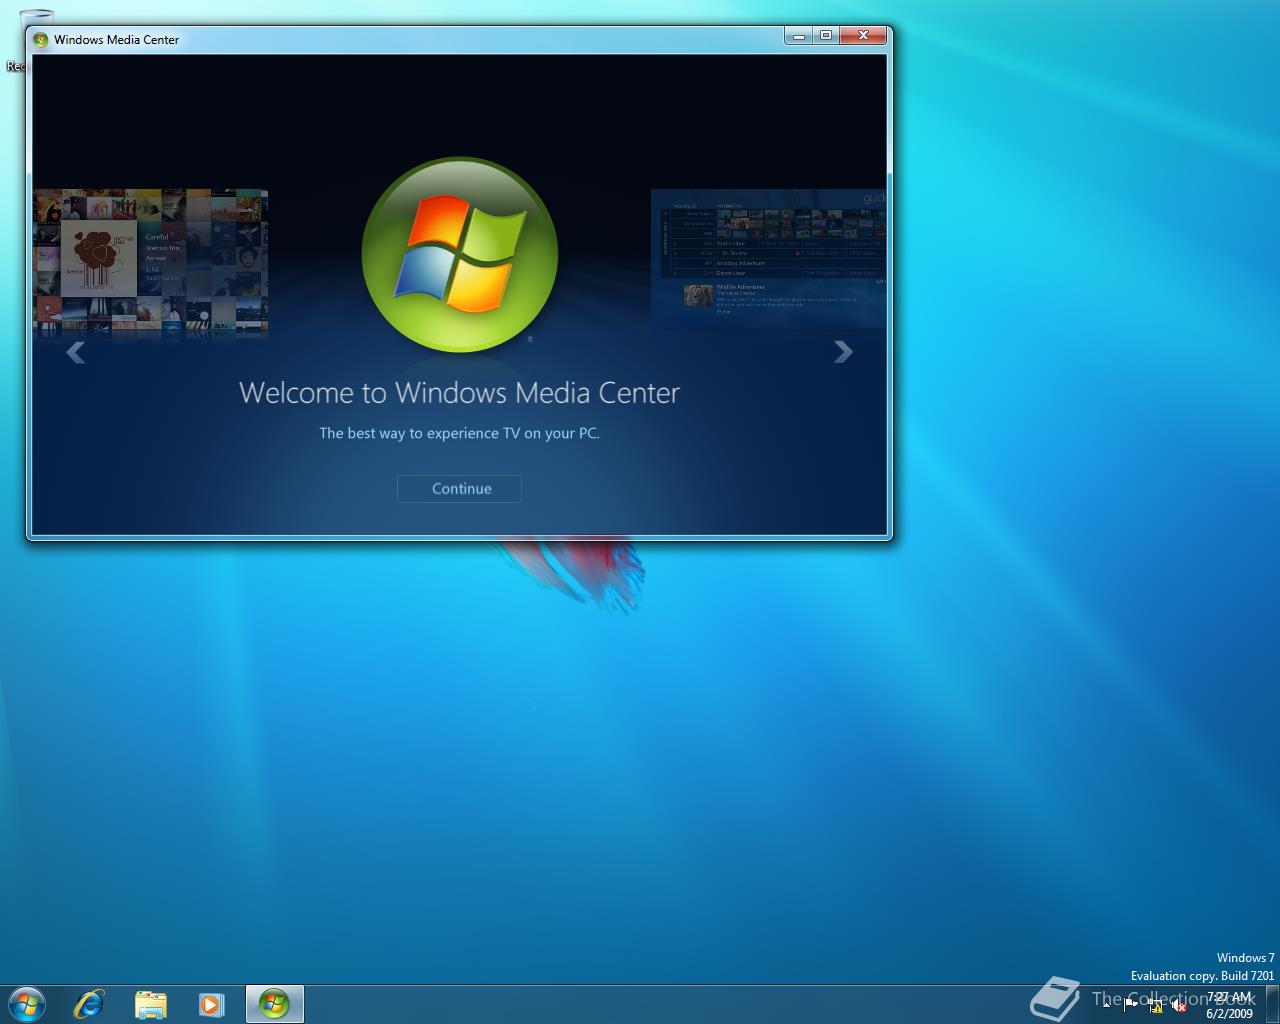This screenshot has height=1024, width=1280.
Task: Show hidden tray icons arrow
Action: coord(1106,1006)
